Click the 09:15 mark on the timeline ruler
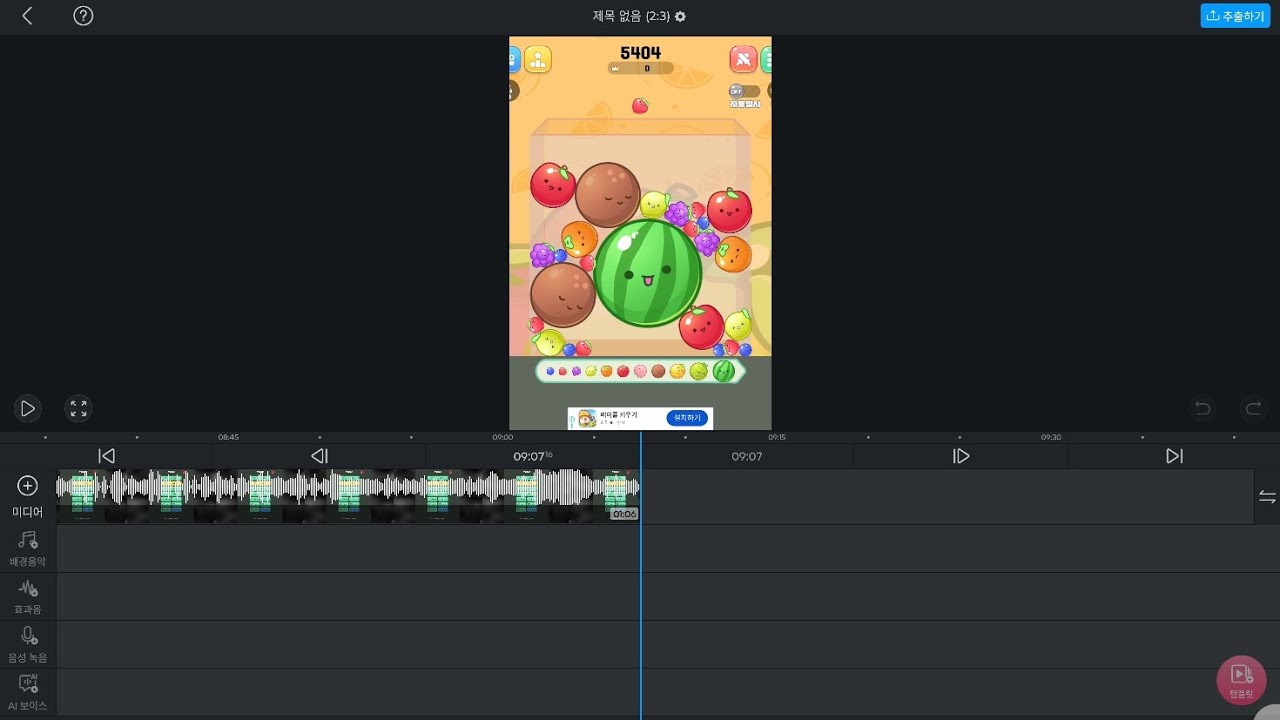1280x720 pixels. click(x=776, y=437)
